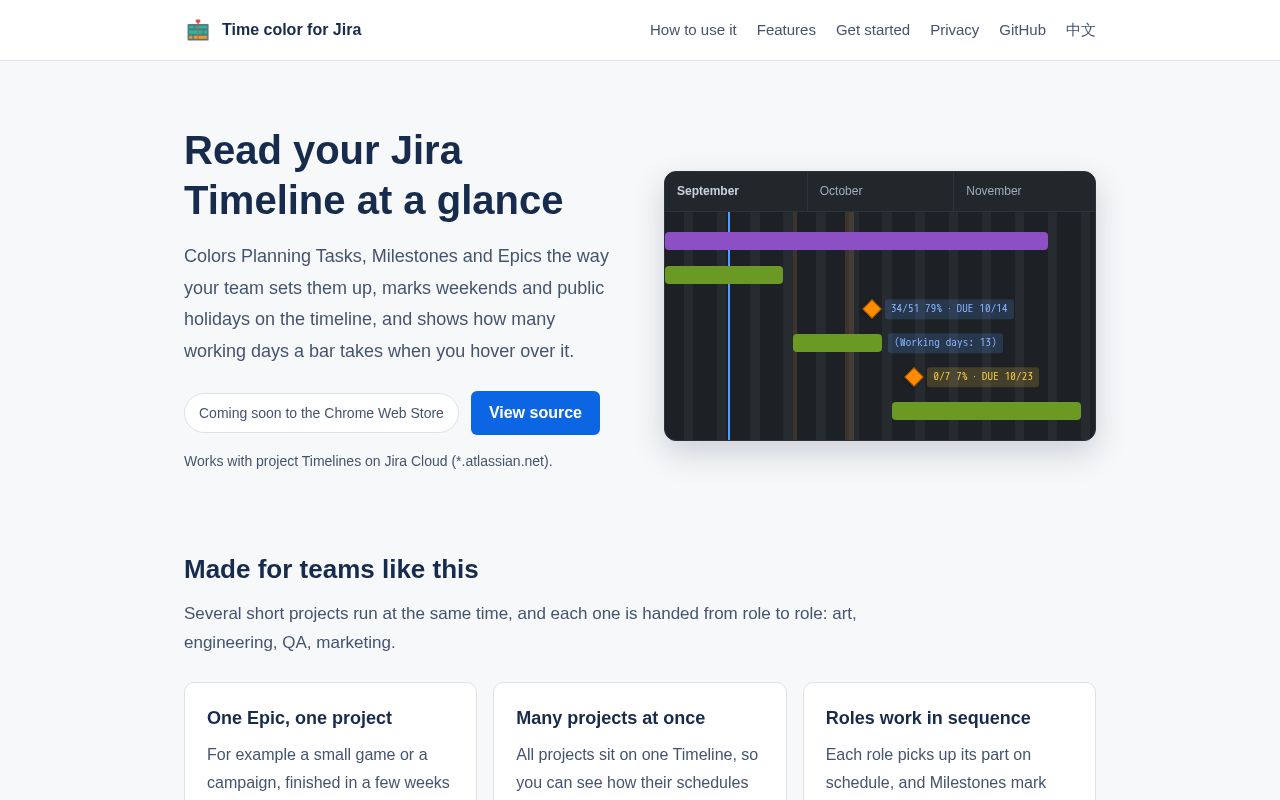This screenshot has height=800, width=1280.
Task: Open the One Epic, one project card
Action: click(330, 741)
